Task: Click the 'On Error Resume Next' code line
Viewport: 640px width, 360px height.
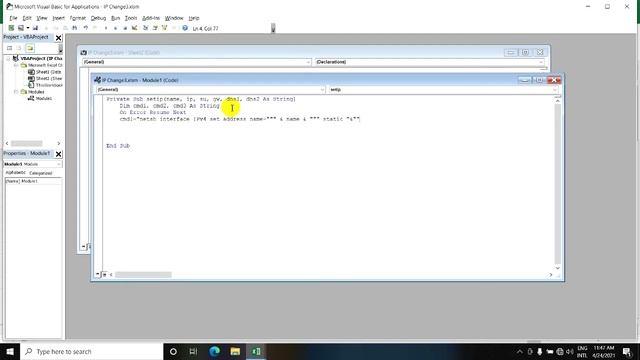Action: pyautogui.click(x=153, y=112)
